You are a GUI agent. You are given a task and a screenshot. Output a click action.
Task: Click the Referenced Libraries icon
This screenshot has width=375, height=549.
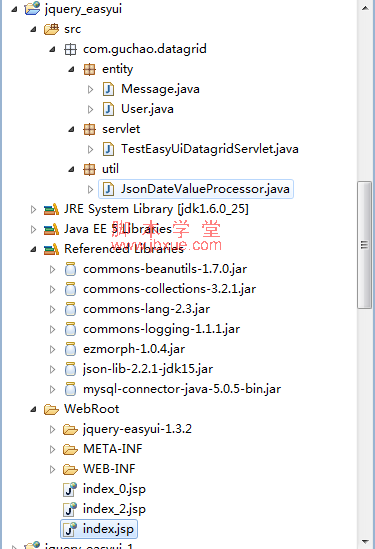point(51,249)
